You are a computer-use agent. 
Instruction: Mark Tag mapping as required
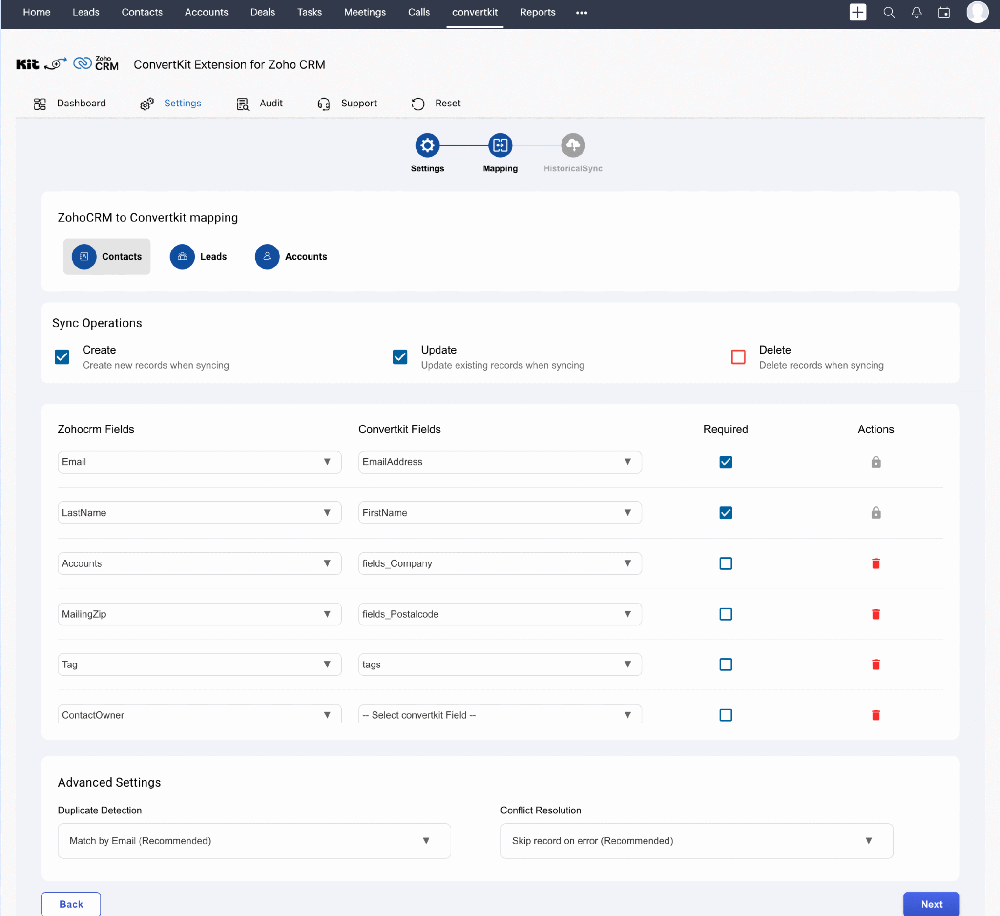click(725, 664)
